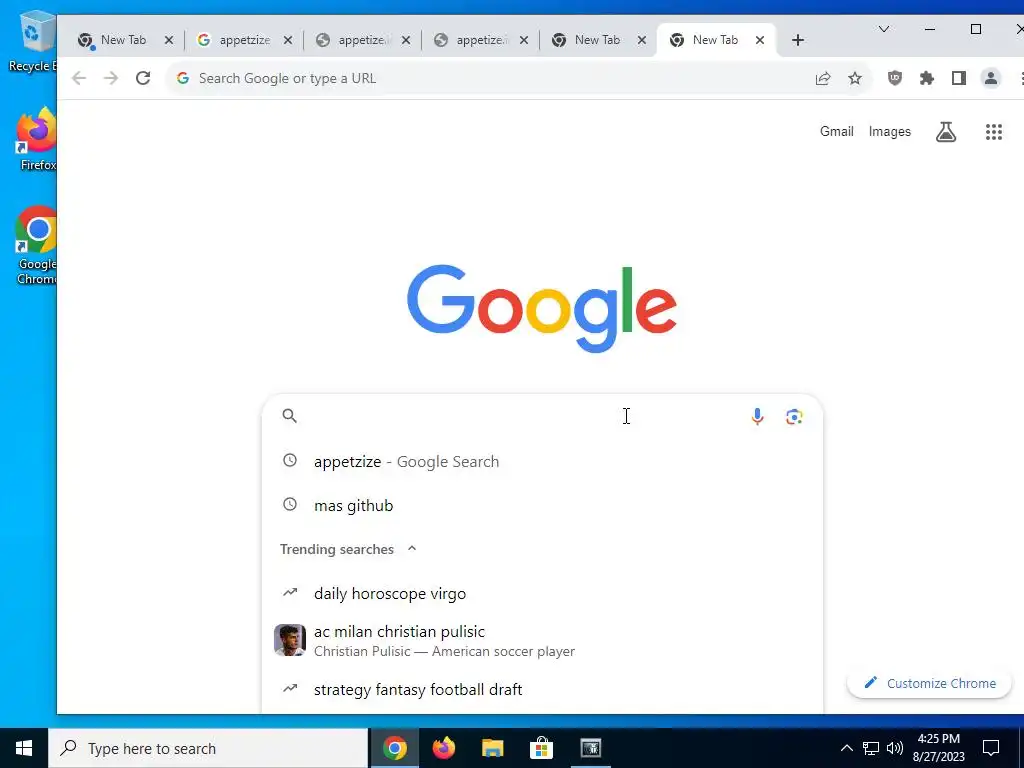The height and width of the screenshot is (768, 1024).
Task: Open the volume control tray icon
Action: tap(895, 748)
